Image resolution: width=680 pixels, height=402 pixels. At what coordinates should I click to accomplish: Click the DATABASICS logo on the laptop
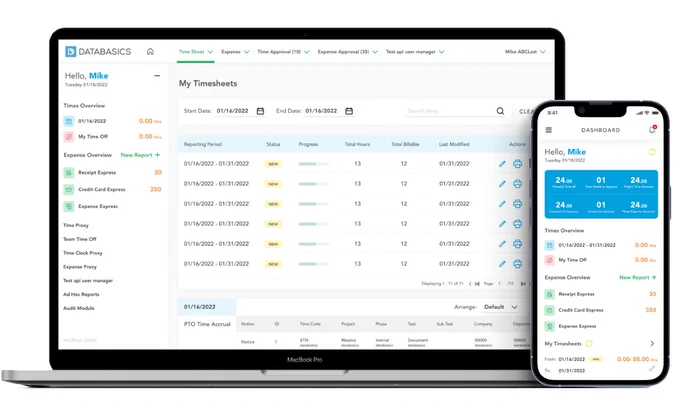(x=98, y=52)
